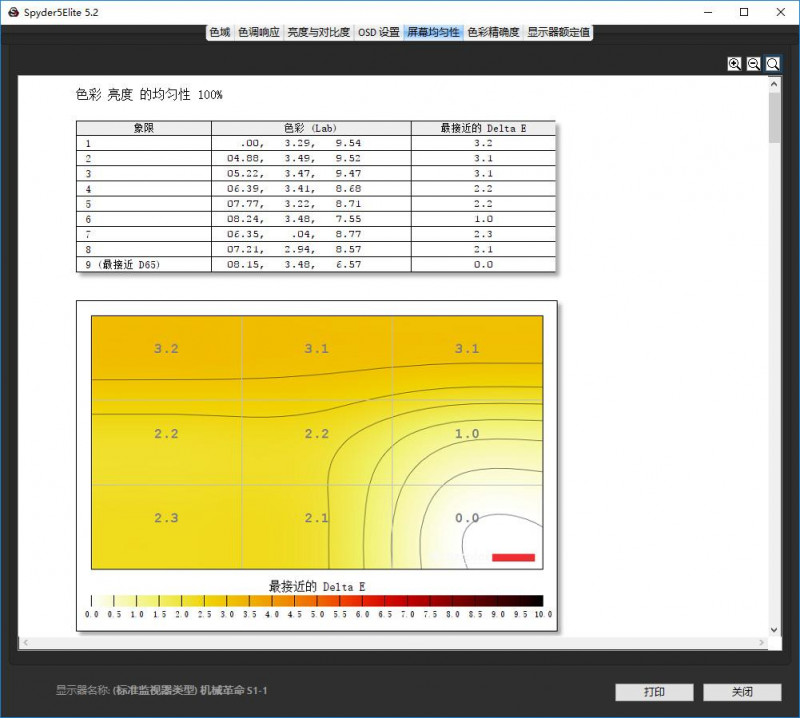Click the zoom out magnifier icon
This screenshot has width=800, height=718.
coord(754,63)
